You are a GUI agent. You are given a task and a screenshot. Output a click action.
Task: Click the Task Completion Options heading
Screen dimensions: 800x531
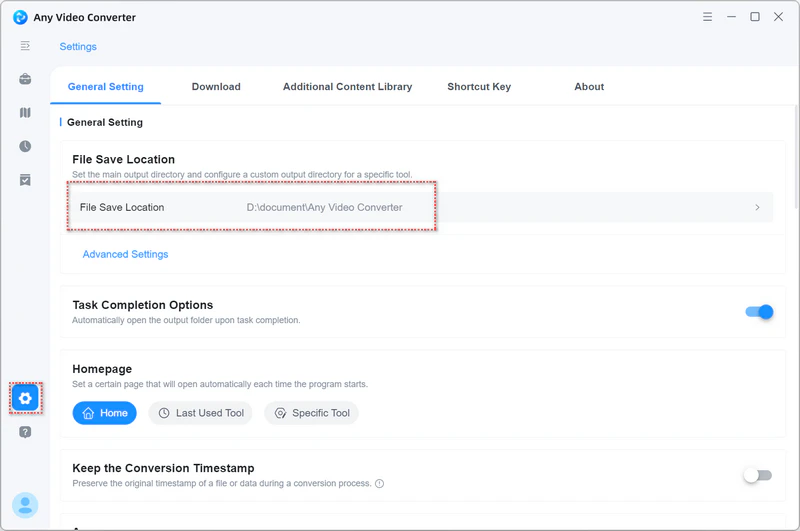143,305
